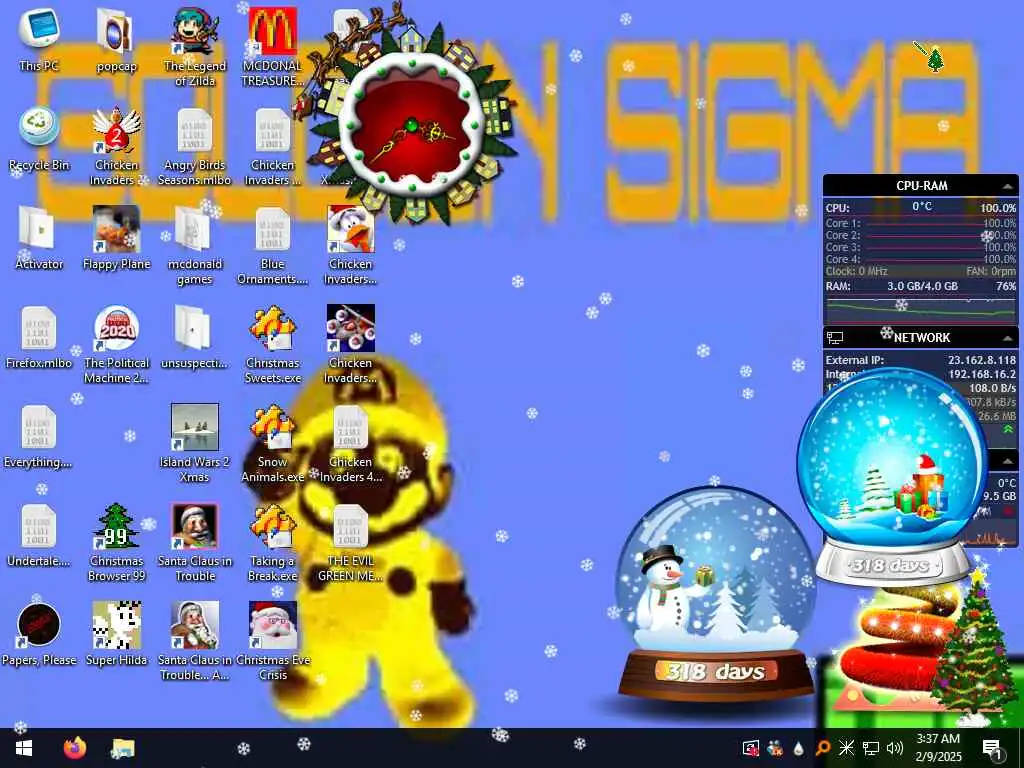The width and height of the screenshot is (1024, 768).
Task: Collapse the CPU-RAM widget panel
Action: pyautogui.click(x=1008, y=186)
